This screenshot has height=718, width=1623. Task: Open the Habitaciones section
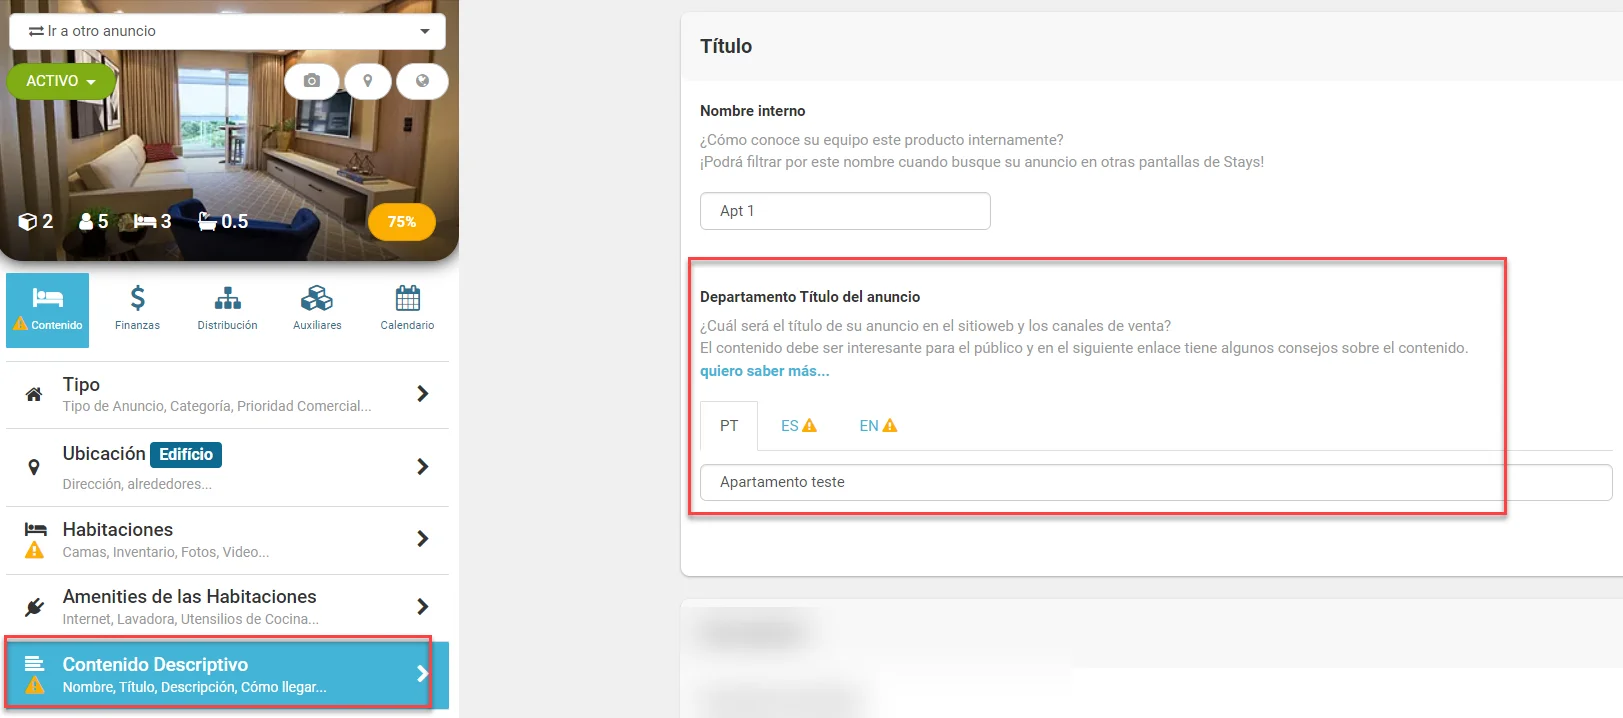[x=228, y=540]
